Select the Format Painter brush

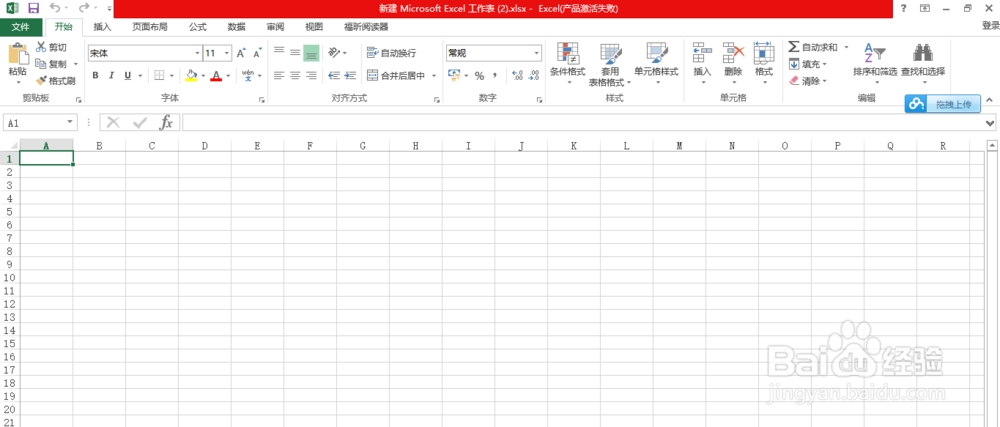[x=41, y=81]
